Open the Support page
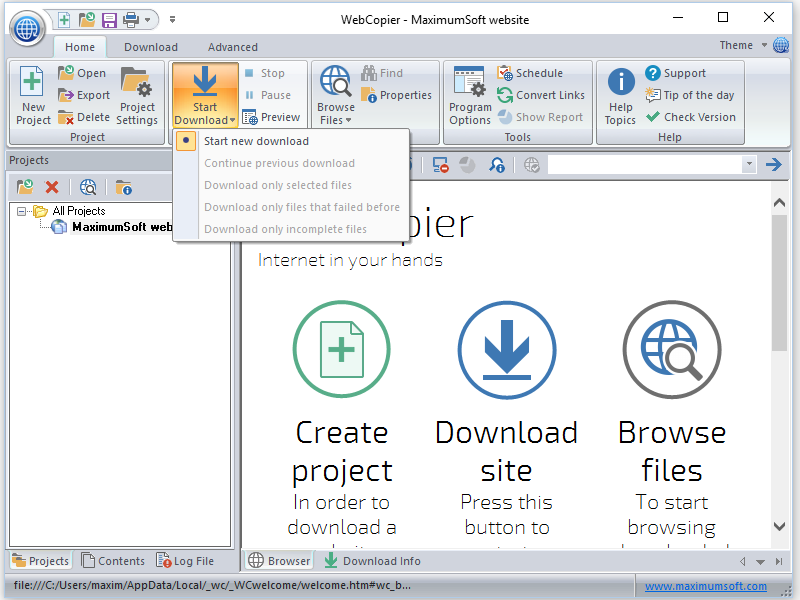This screenshot has height=600, width=800. pos(676,73)
